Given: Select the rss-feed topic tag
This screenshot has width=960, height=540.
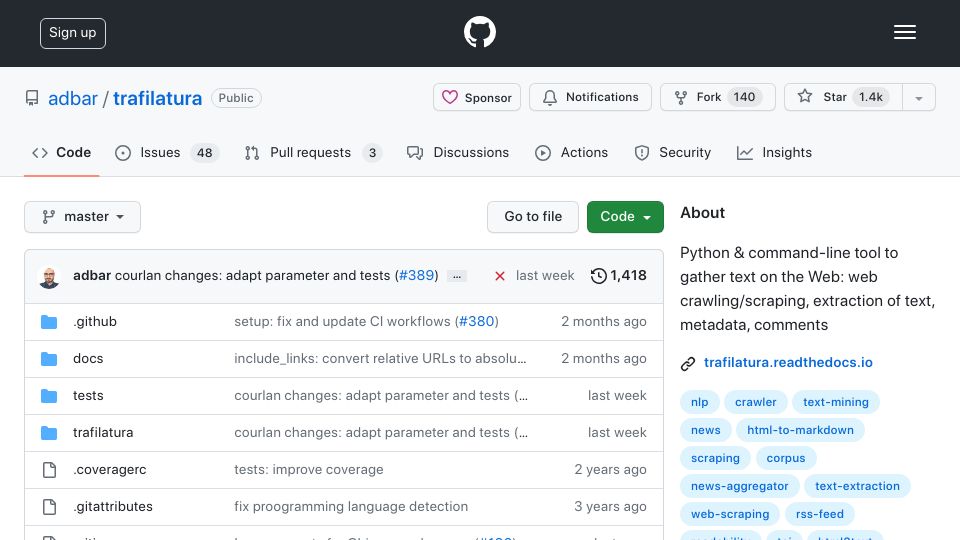Looking at the screenshot, I should [820, 515].
